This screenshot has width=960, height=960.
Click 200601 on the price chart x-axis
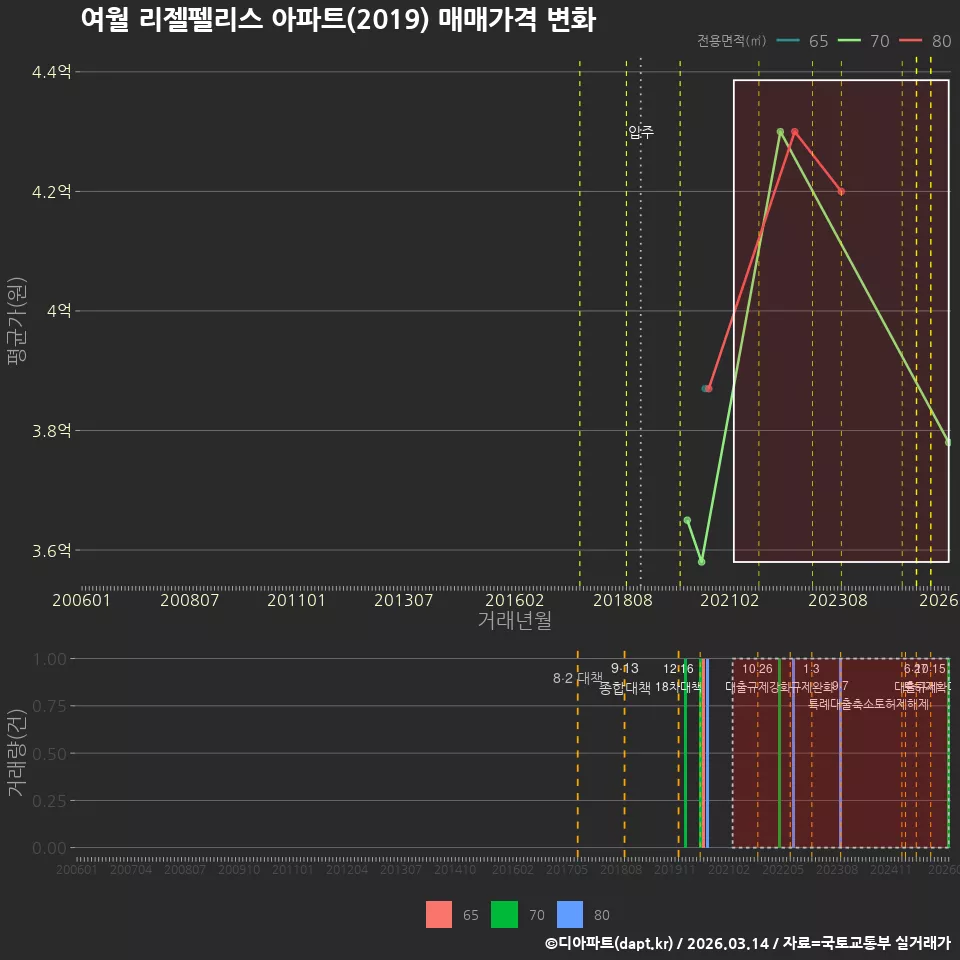[x=81, y=600]
